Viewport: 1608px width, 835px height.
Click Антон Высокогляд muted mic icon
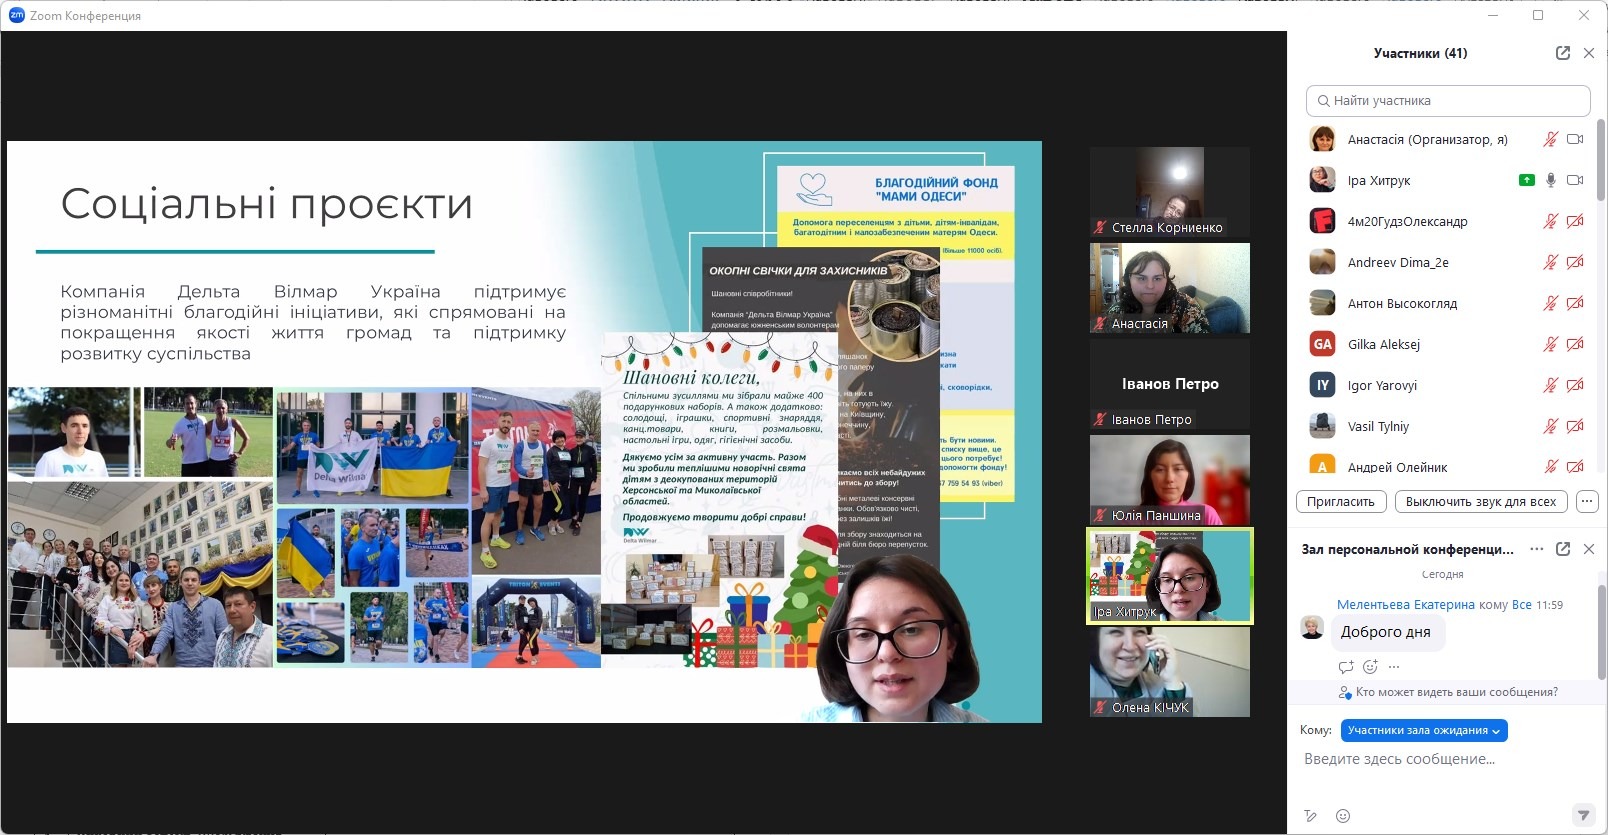click(1550, 303)
